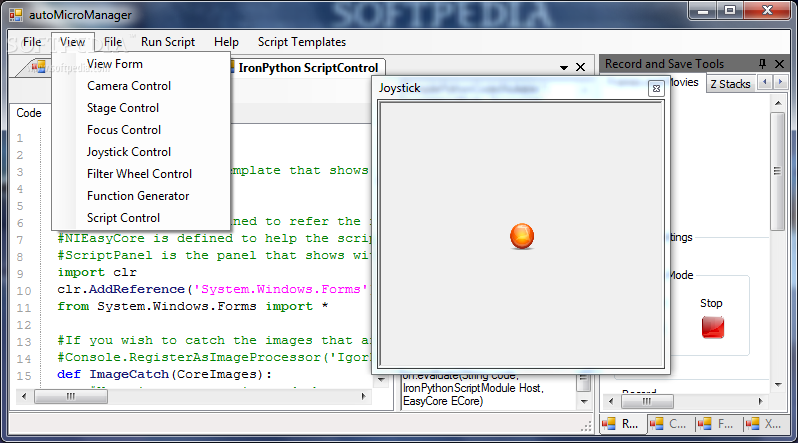This screenshot has height=443, width=798.
Task: Click Record panel scroll-right arrow
Action: point(760,401)
